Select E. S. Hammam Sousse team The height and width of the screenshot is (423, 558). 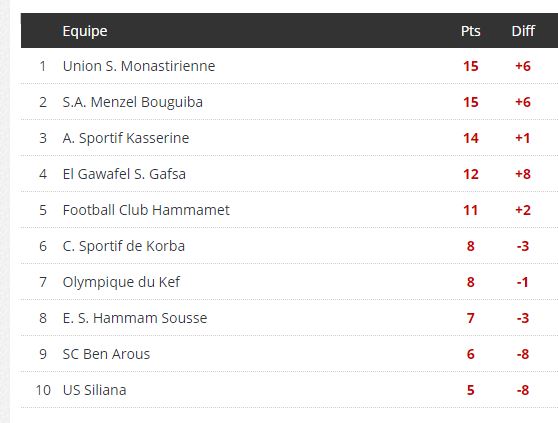(135, 318)
